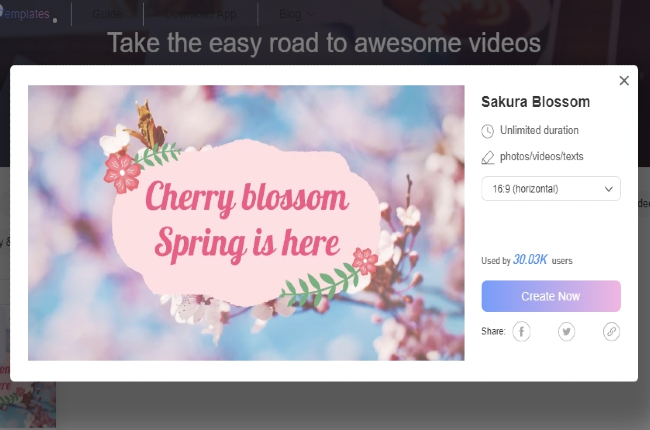Click the 30.03K users count

(528, 259)
